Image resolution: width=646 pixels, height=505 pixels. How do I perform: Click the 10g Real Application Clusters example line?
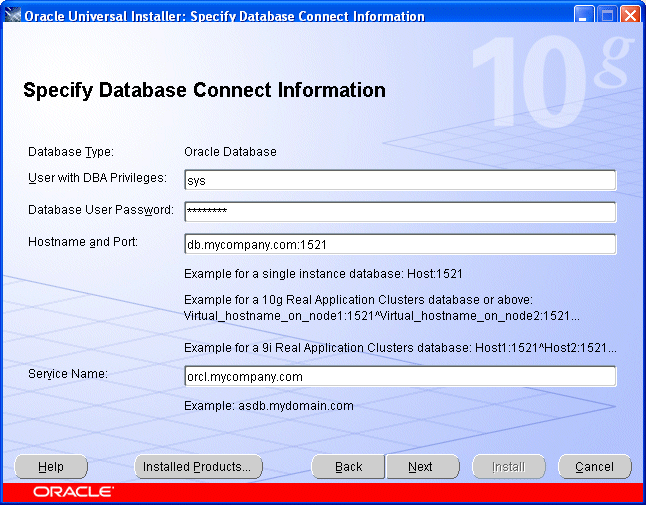[358, 299]
